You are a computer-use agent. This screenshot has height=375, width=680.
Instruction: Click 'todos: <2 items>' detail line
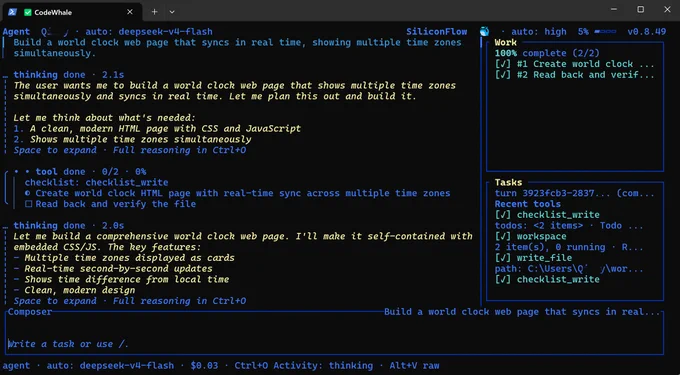(569, 226)
